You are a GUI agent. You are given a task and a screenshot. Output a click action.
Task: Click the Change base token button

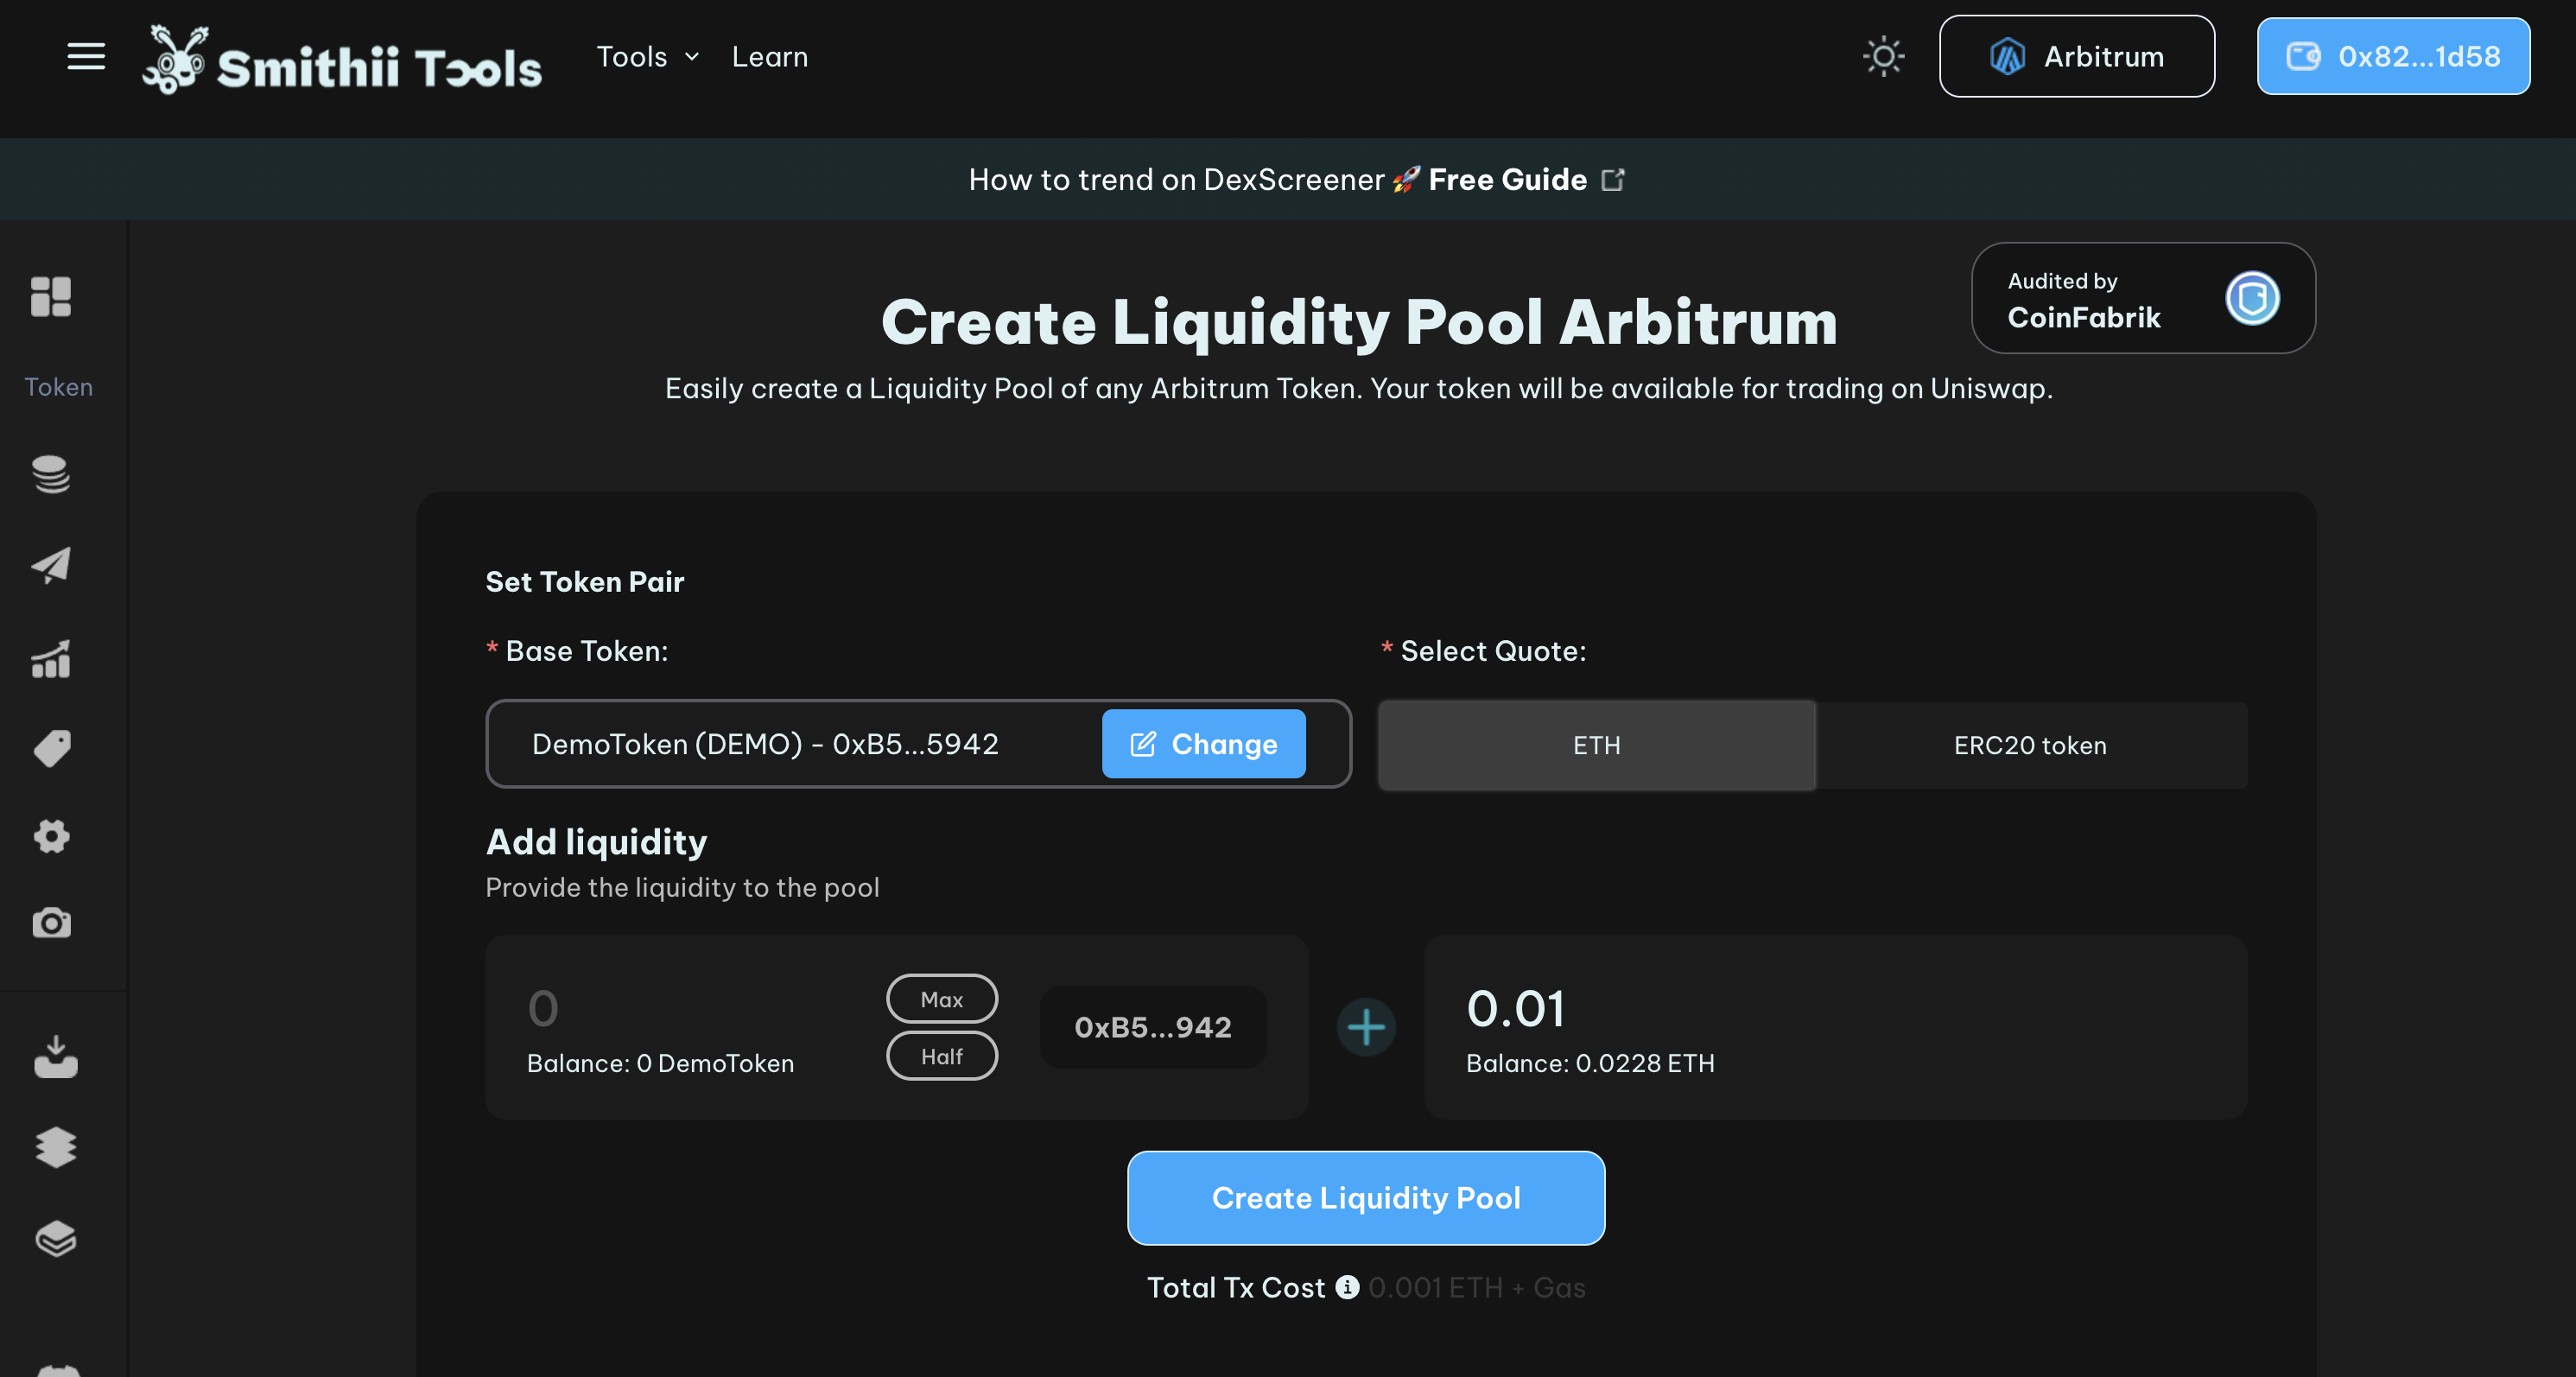(x=1203, y=744)
